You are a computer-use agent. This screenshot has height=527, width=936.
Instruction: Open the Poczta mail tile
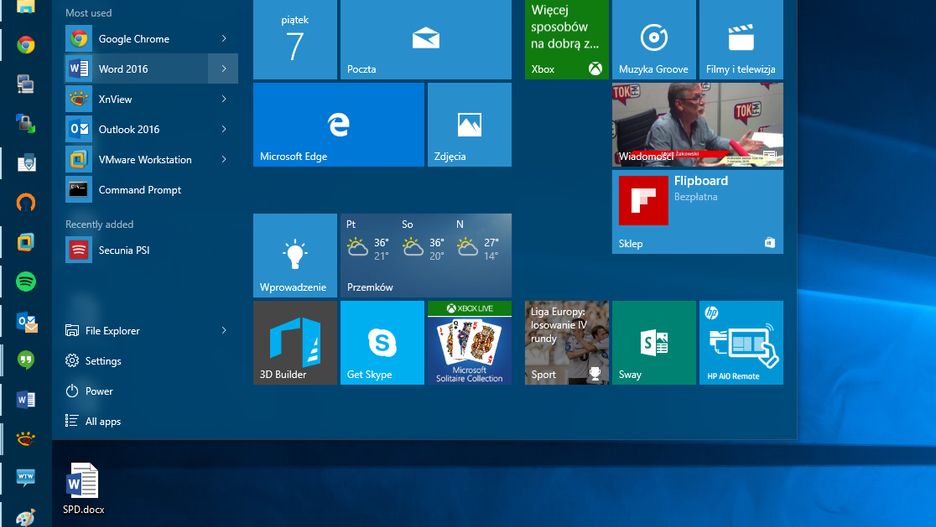[425, 40]
